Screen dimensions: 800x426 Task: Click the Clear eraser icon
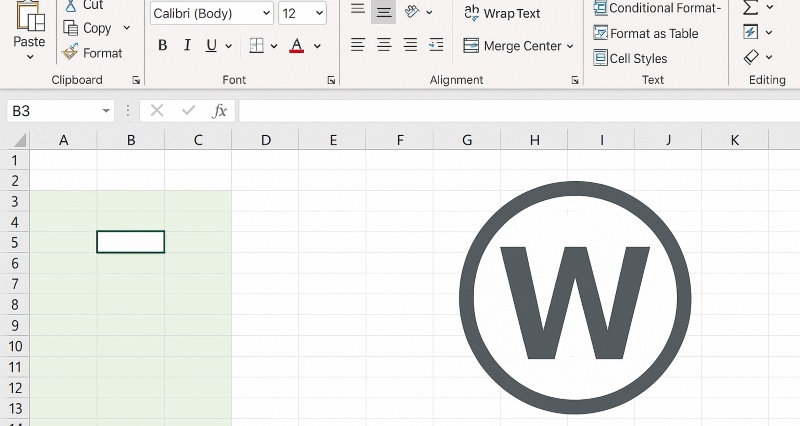(x=751, y=57)
